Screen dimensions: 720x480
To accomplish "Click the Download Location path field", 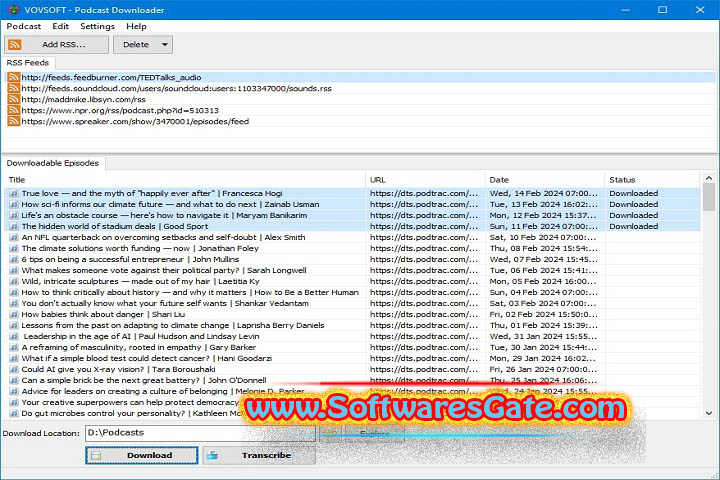I will pyautogui.click(x=200, y=433).
